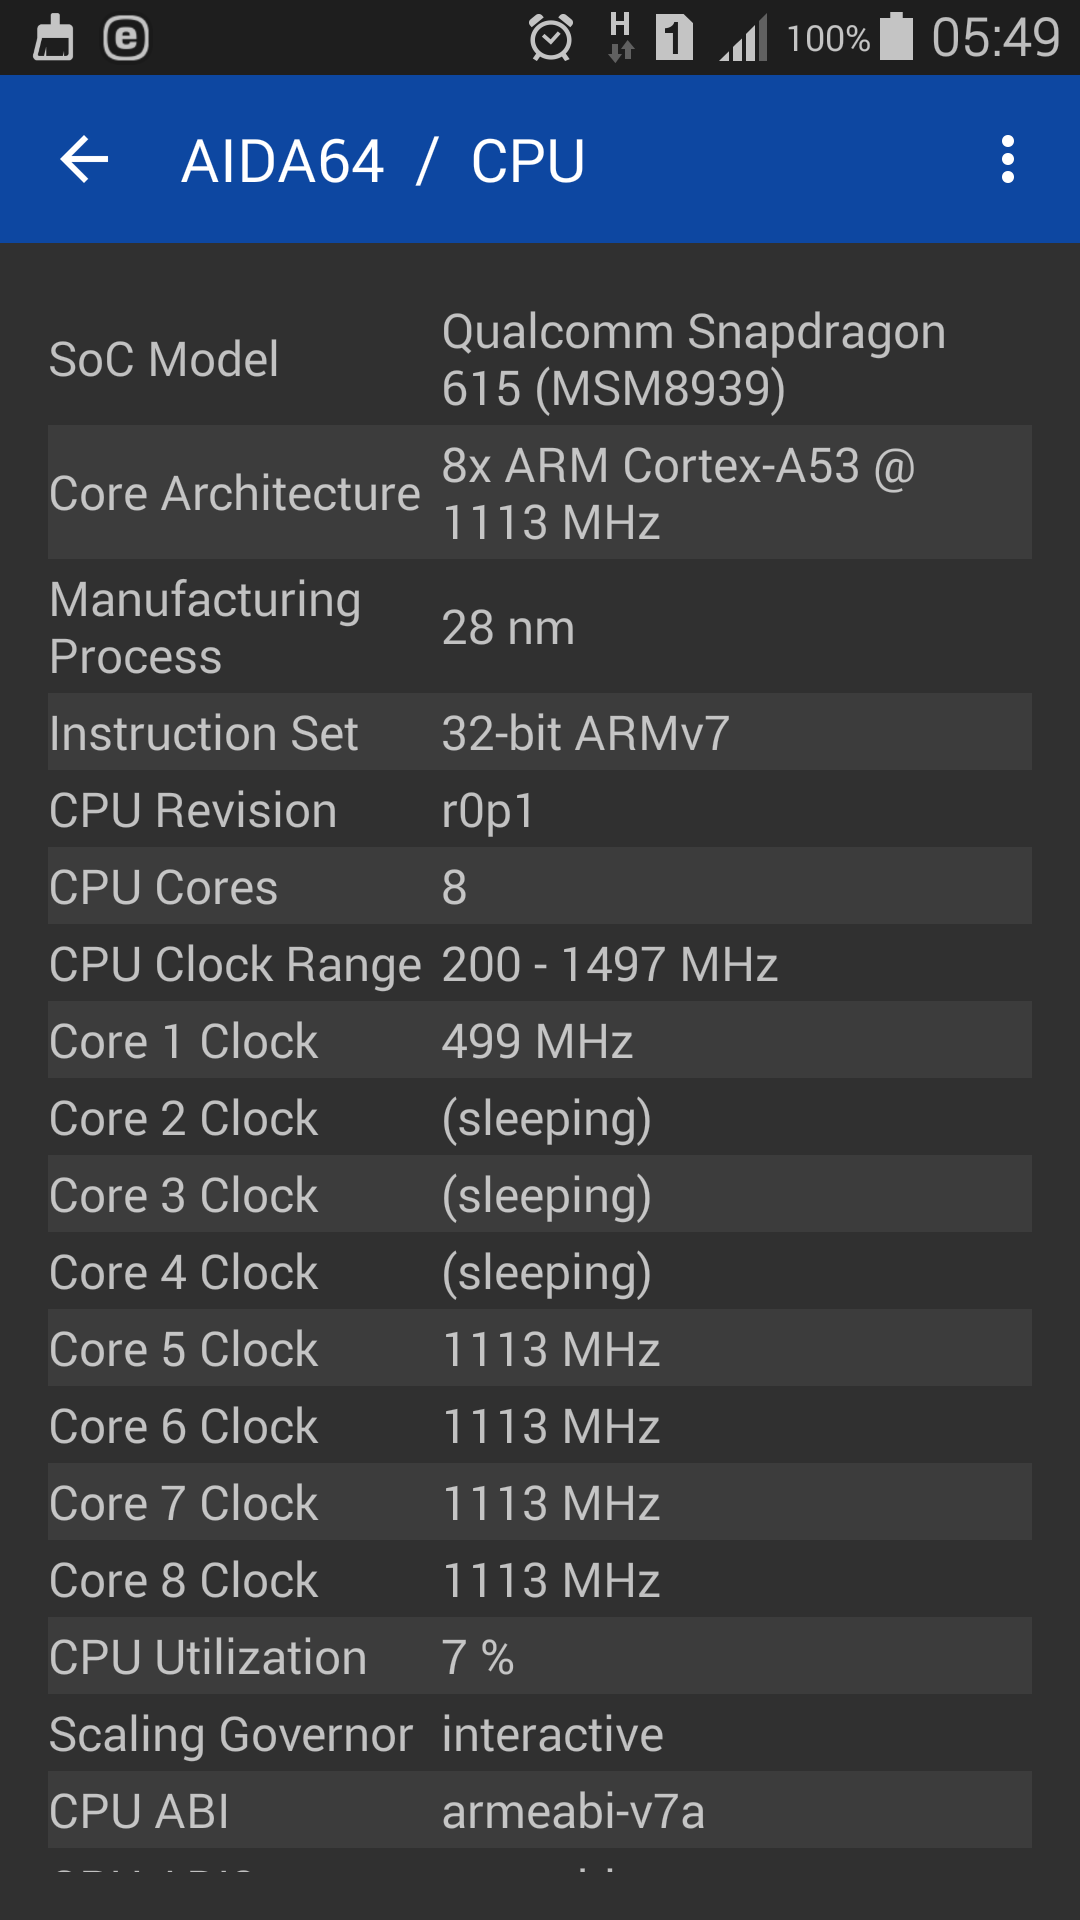Select the Scaling Governor row
The image size is (1080, 1920).
pos(540,1734)
